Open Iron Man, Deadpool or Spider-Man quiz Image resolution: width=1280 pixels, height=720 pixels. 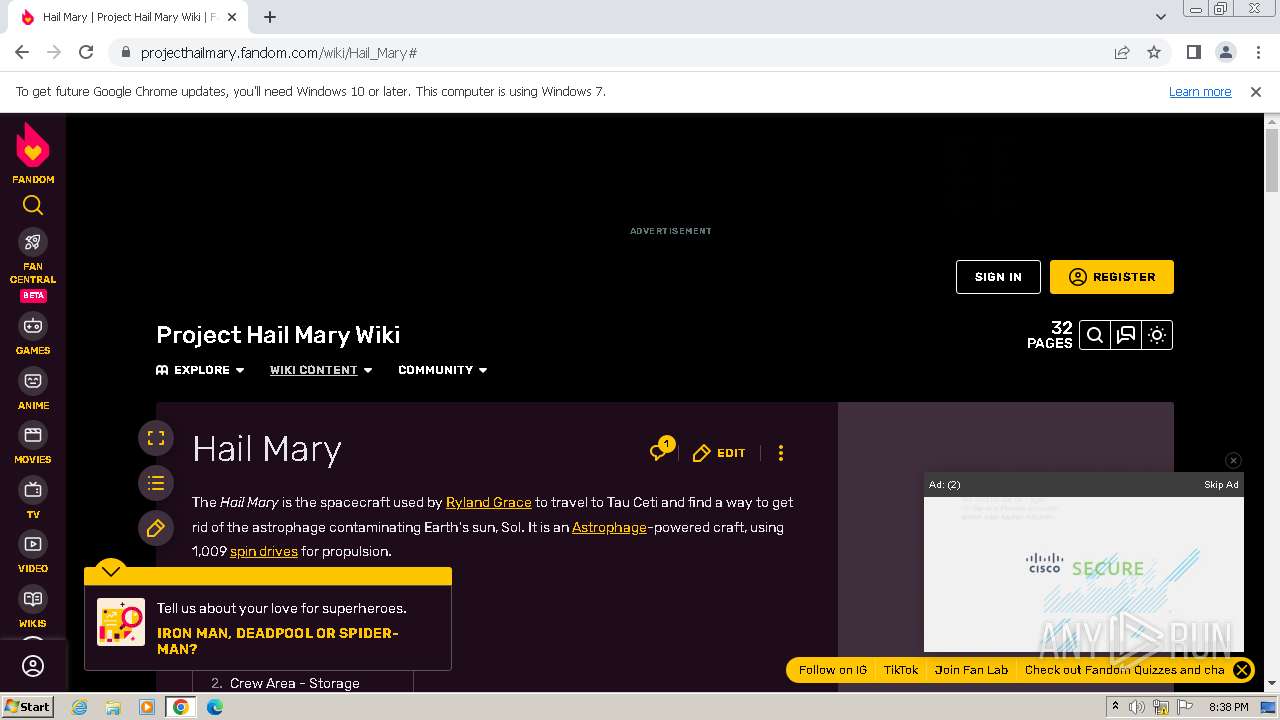pyautogui.click(x=278, y=641)
